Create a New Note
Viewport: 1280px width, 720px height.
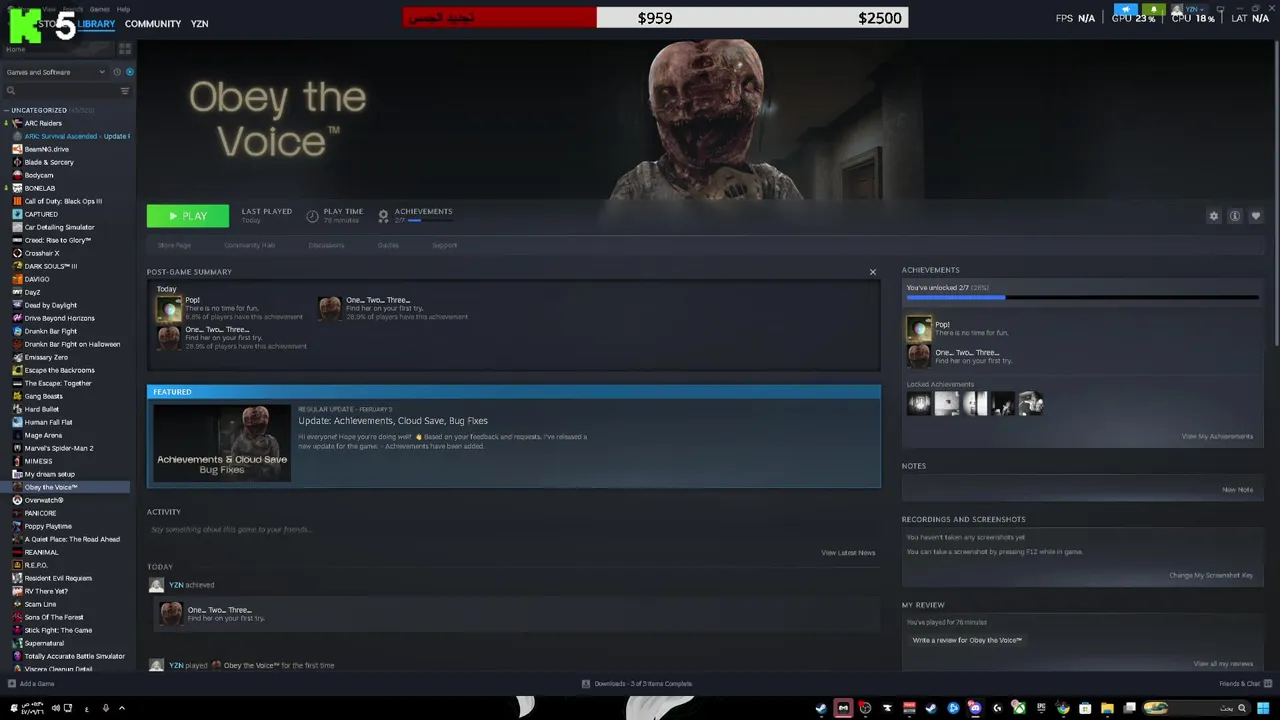1237,490
